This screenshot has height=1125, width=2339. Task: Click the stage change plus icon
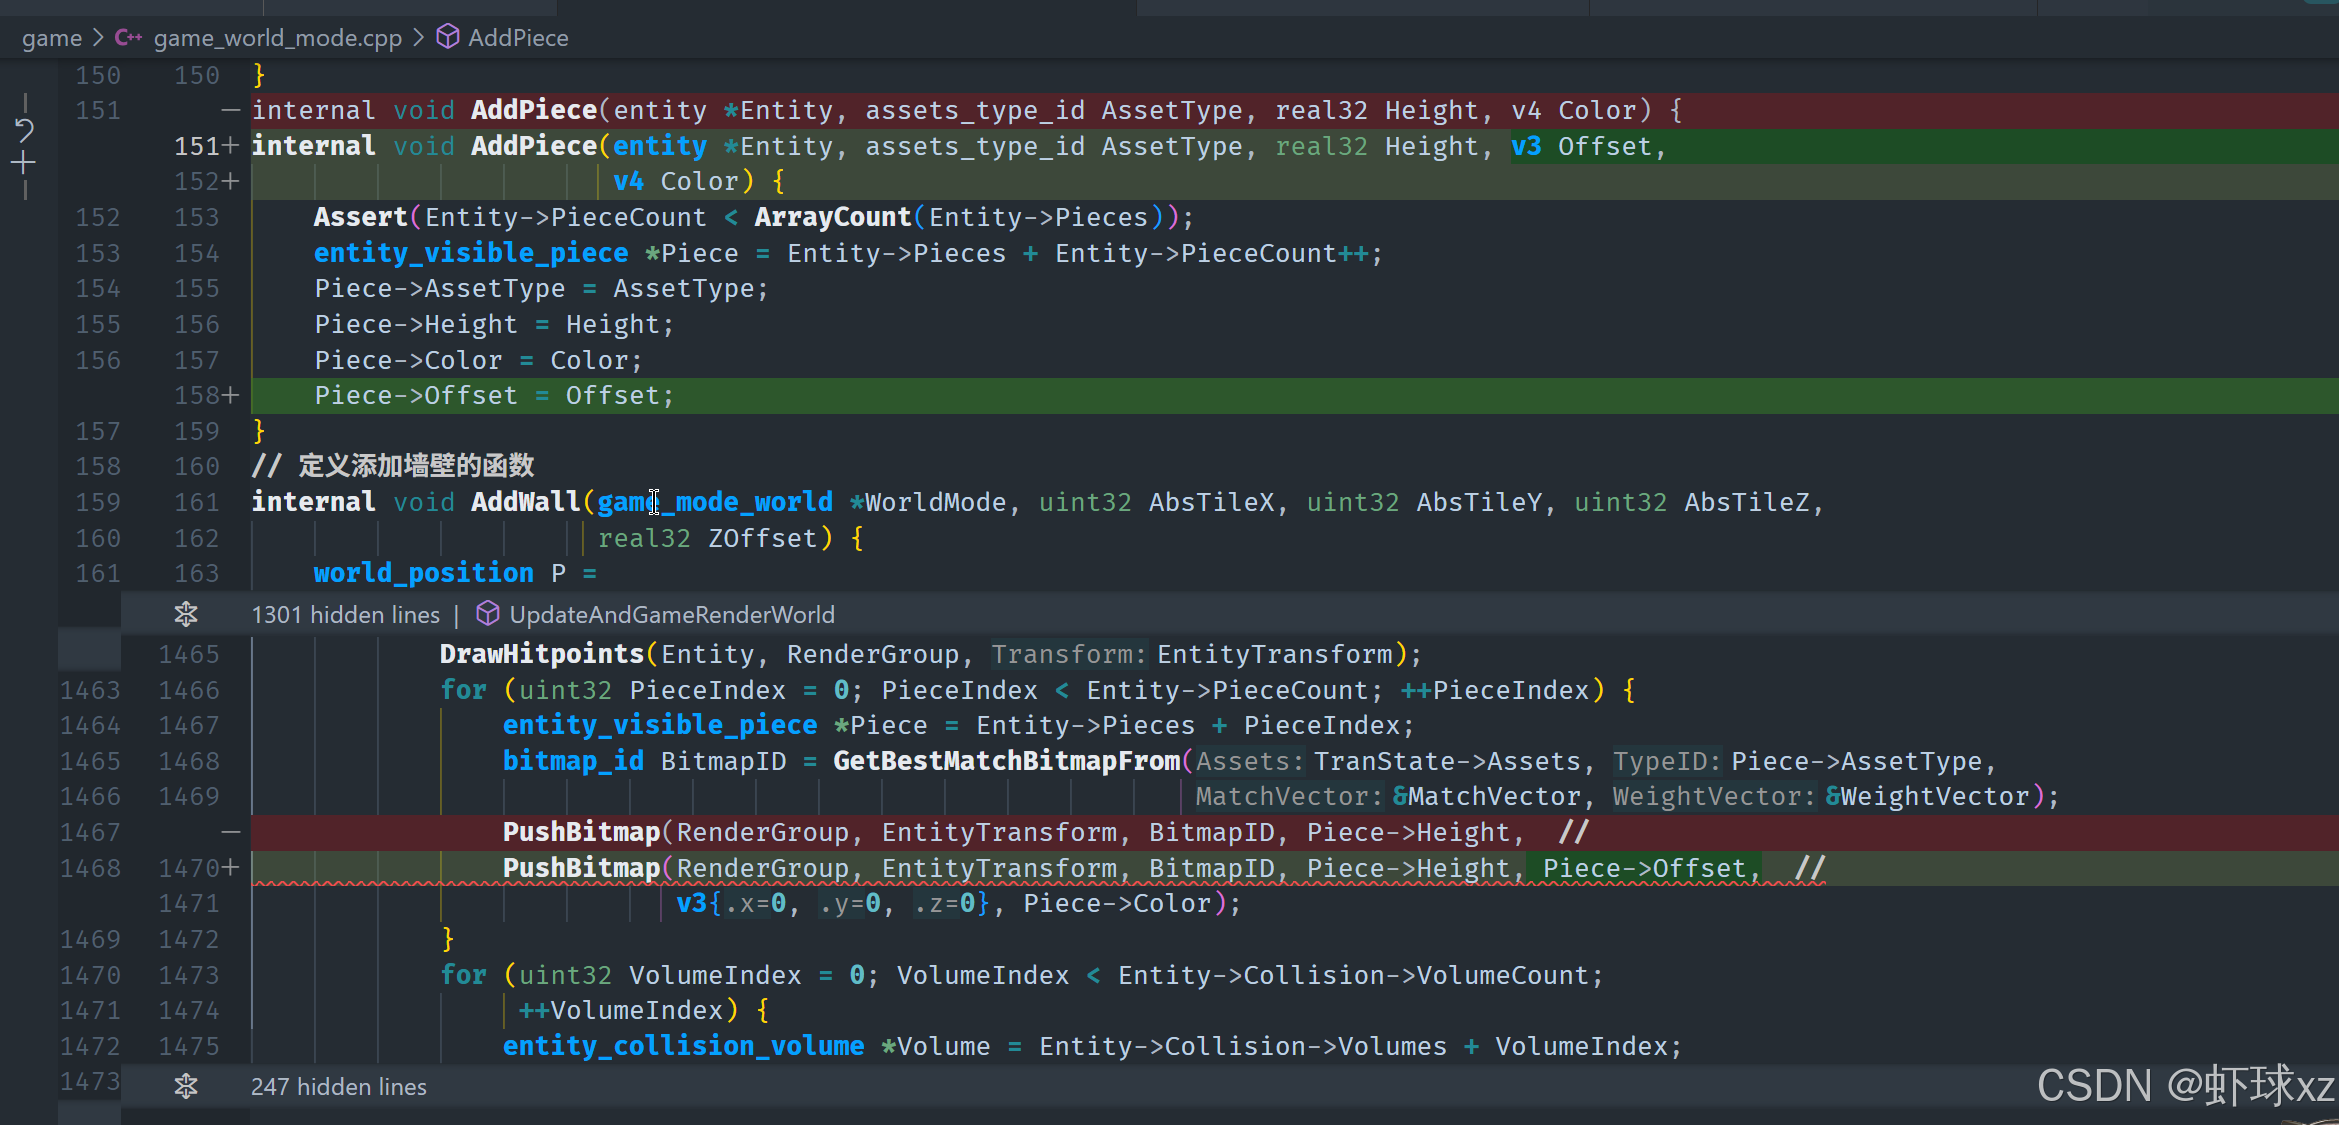click(x=25, y=163)
